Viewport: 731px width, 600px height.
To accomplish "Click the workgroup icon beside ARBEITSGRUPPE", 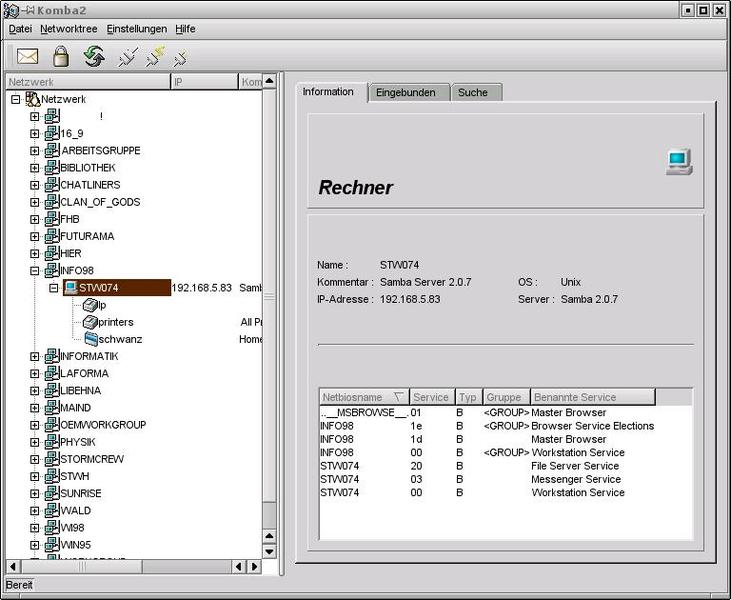I will point(52,150).
